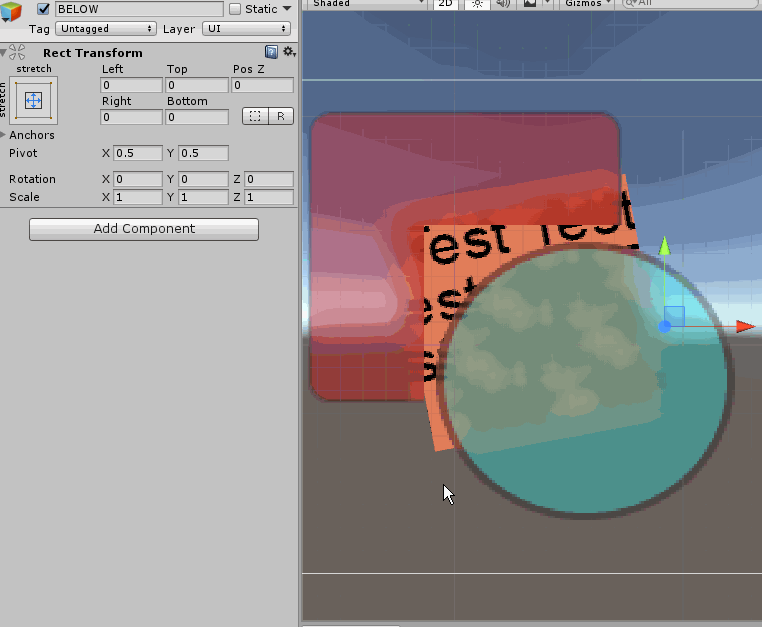
Task: Toggle scene lighting sun icon
Action: 477,3
